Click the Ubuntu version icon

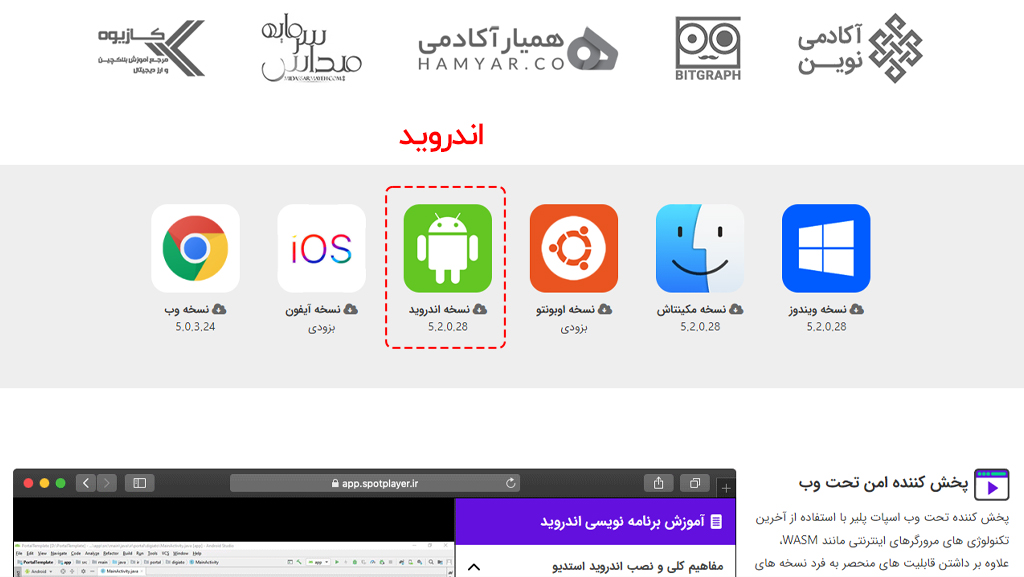(x=574, y=248)
